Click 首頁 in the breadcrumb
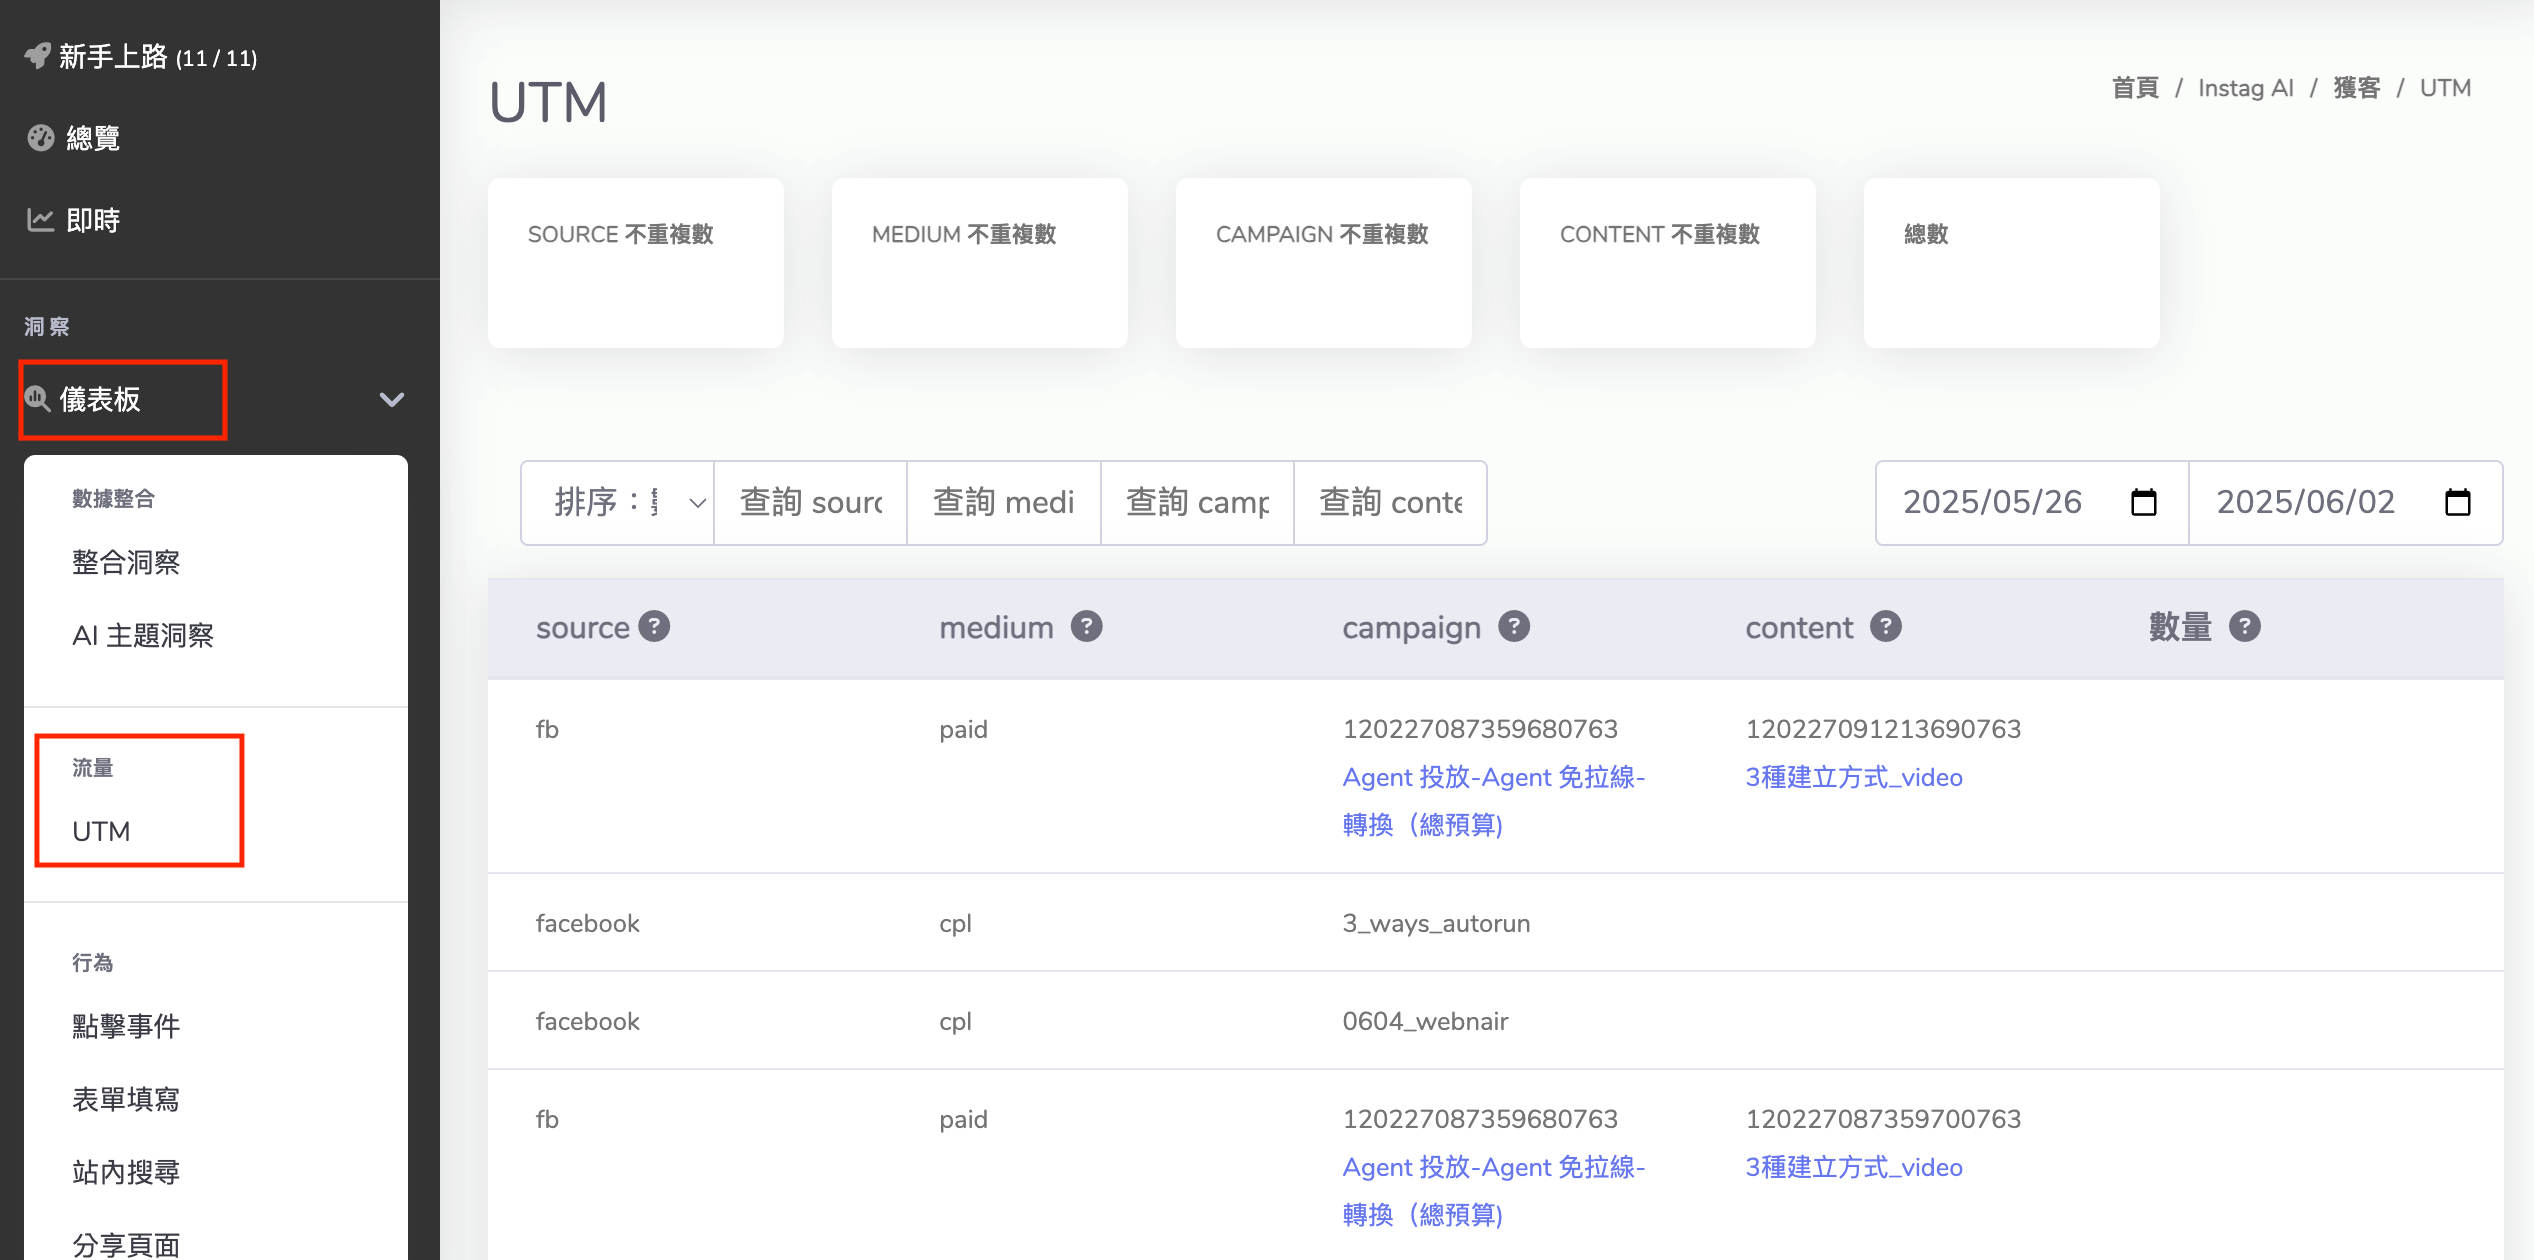Image resolution: width=2534 pixels, height=1260 pixels. 2134,88
